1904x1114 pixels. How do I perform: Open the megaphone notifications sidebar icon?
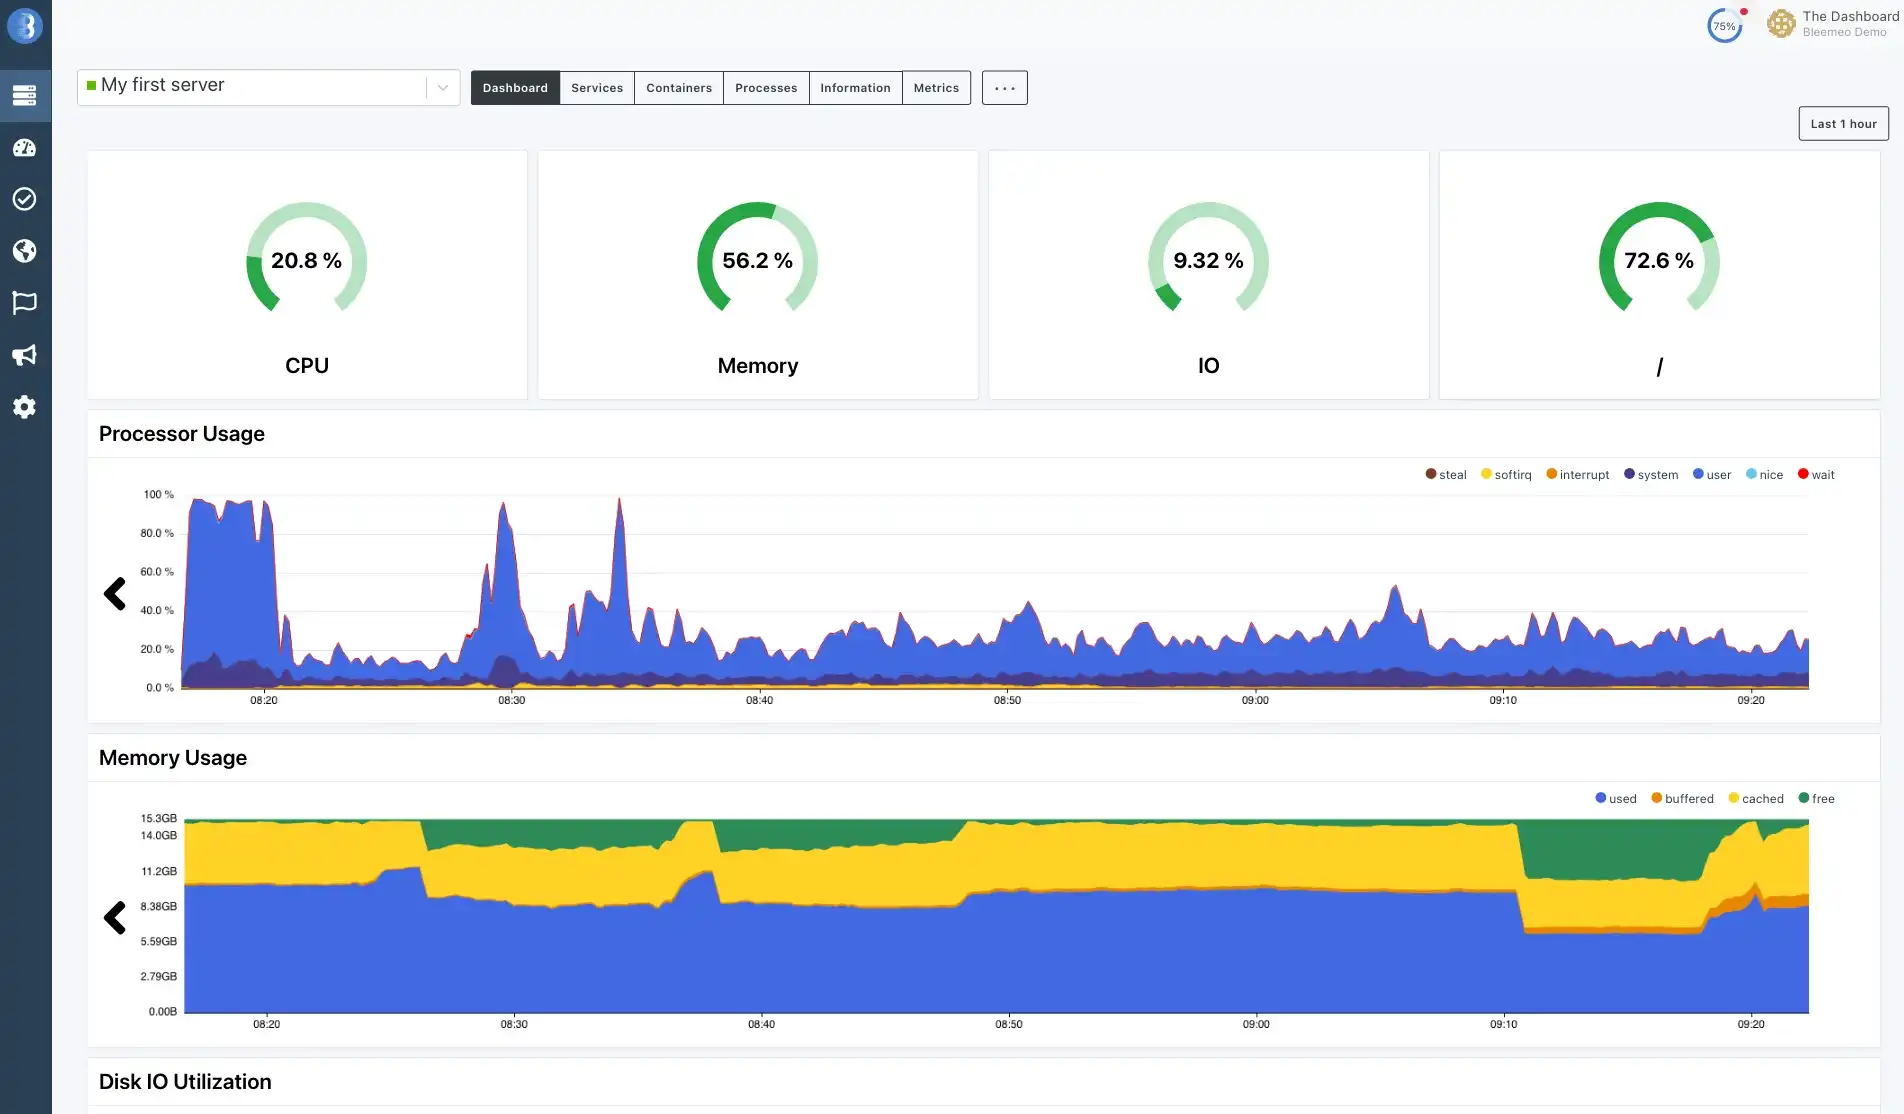(x=25, y=355)
